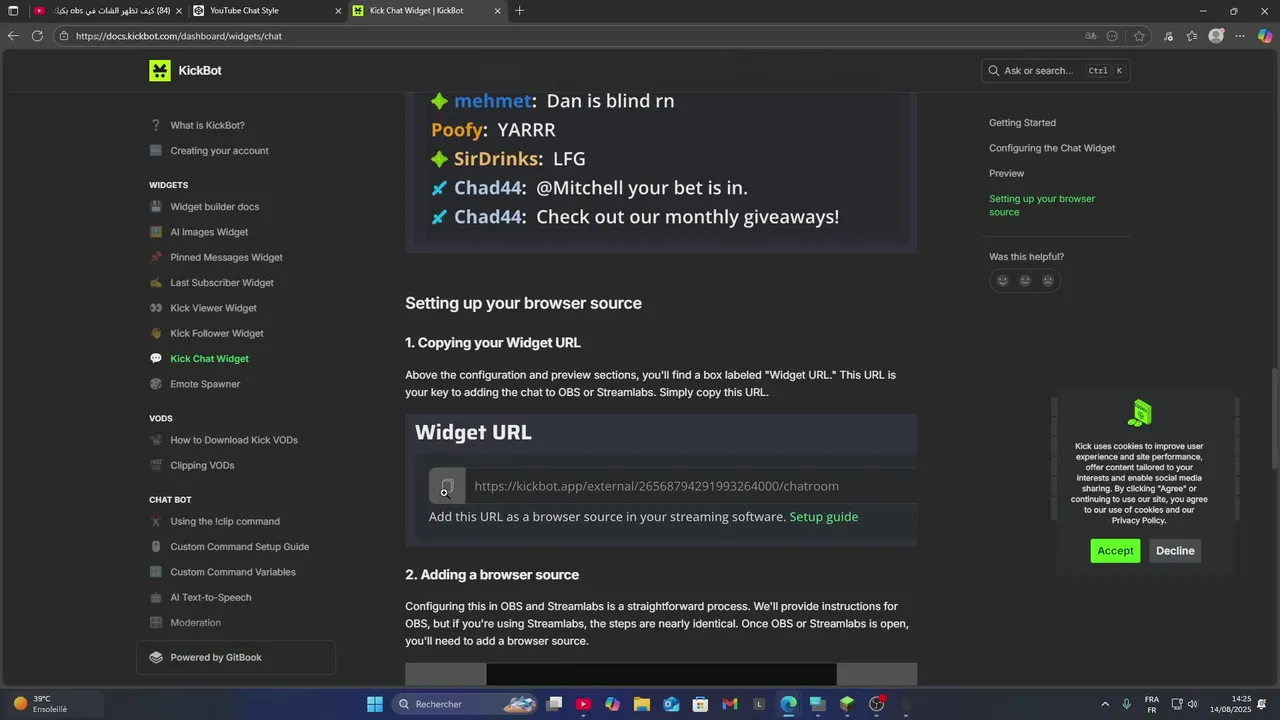Open What is KickBot? page
Image resolution: width=1280 pixels, height=720 pixels.
point(207,125)
